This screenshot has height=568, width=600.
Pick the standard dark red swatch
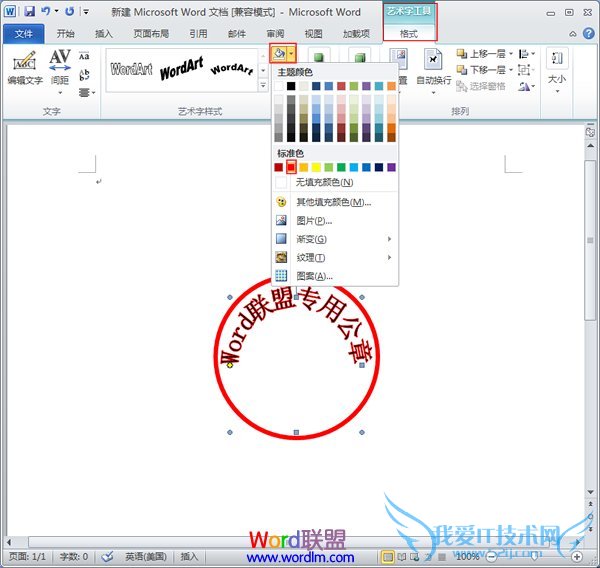[x=279, y=167]
